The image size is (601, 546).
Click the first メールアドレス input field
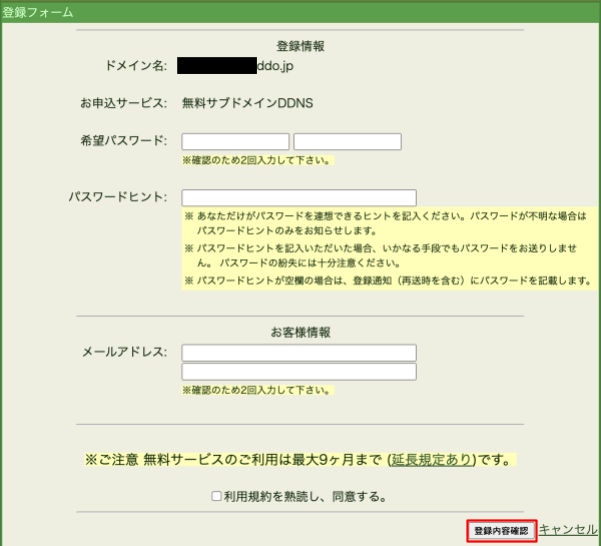coord(298,352)
